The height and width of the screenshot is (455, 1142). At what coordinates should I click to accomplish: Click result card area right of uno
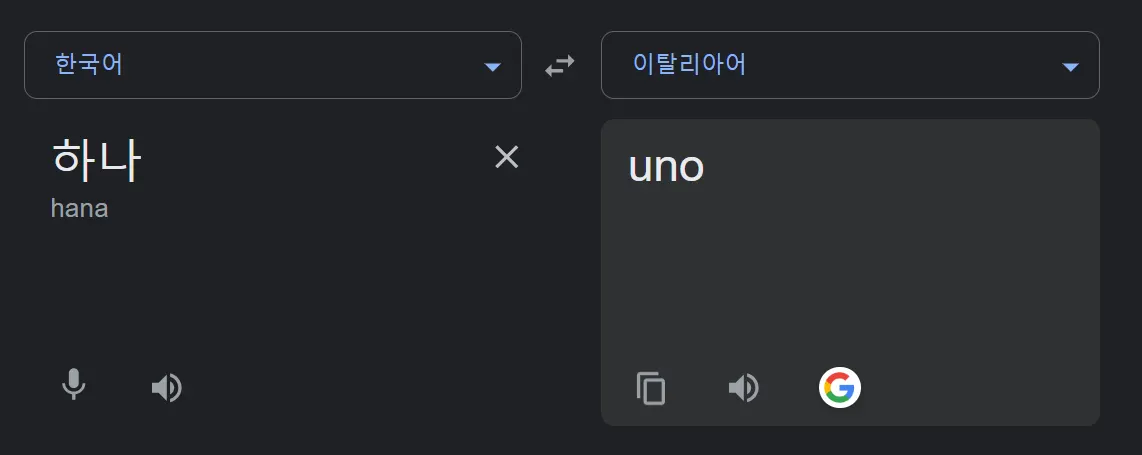900,167
